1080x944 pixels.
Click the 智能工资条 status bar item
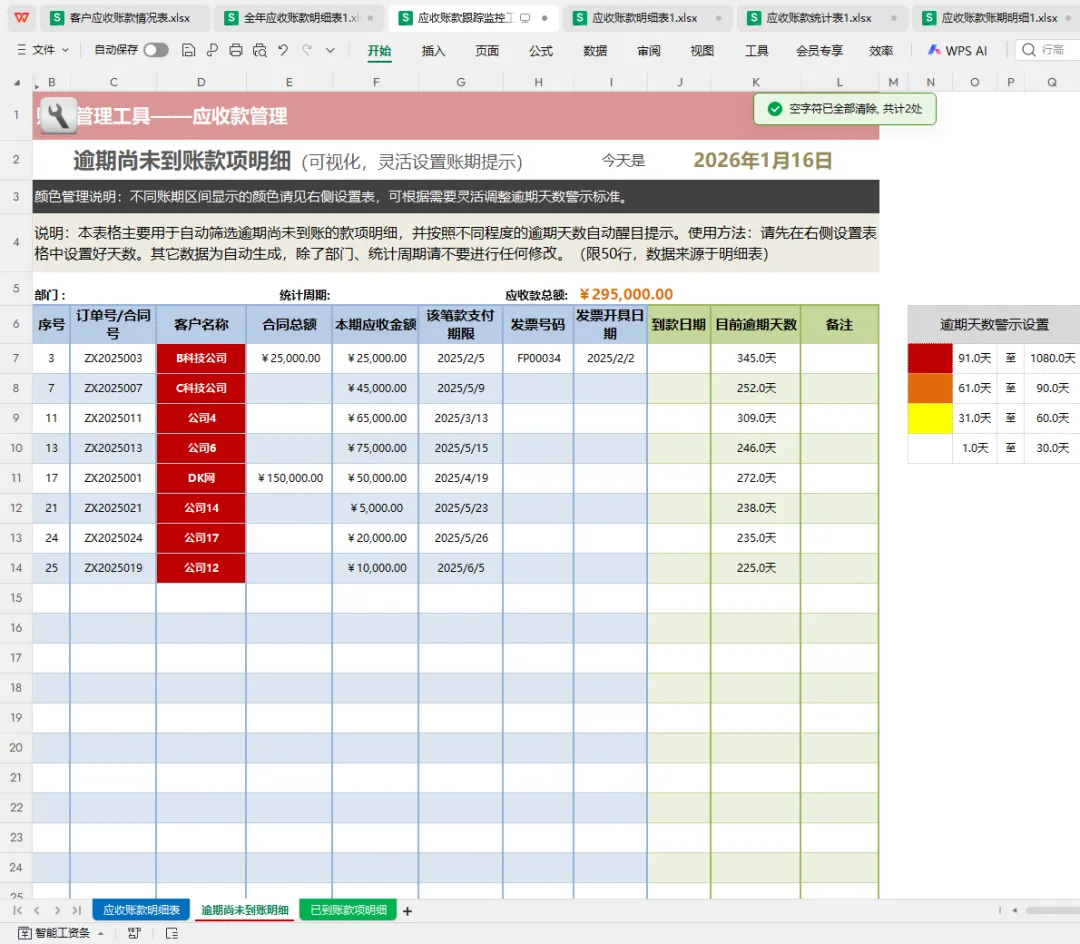[x=54, y=933]
